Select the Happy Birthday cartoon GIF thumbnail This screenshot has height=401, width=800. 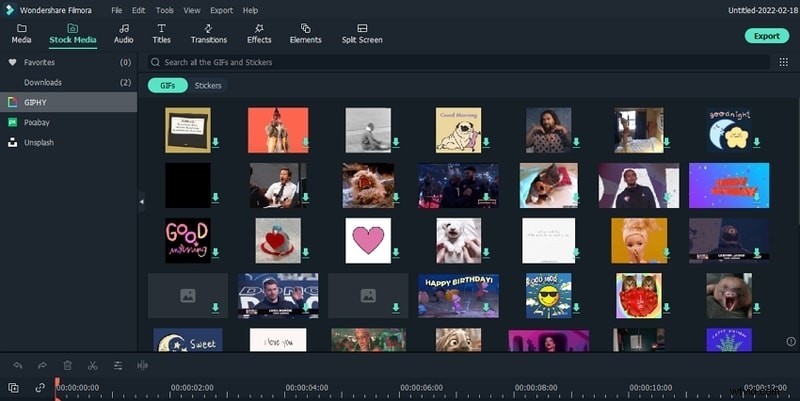[458, 295]
